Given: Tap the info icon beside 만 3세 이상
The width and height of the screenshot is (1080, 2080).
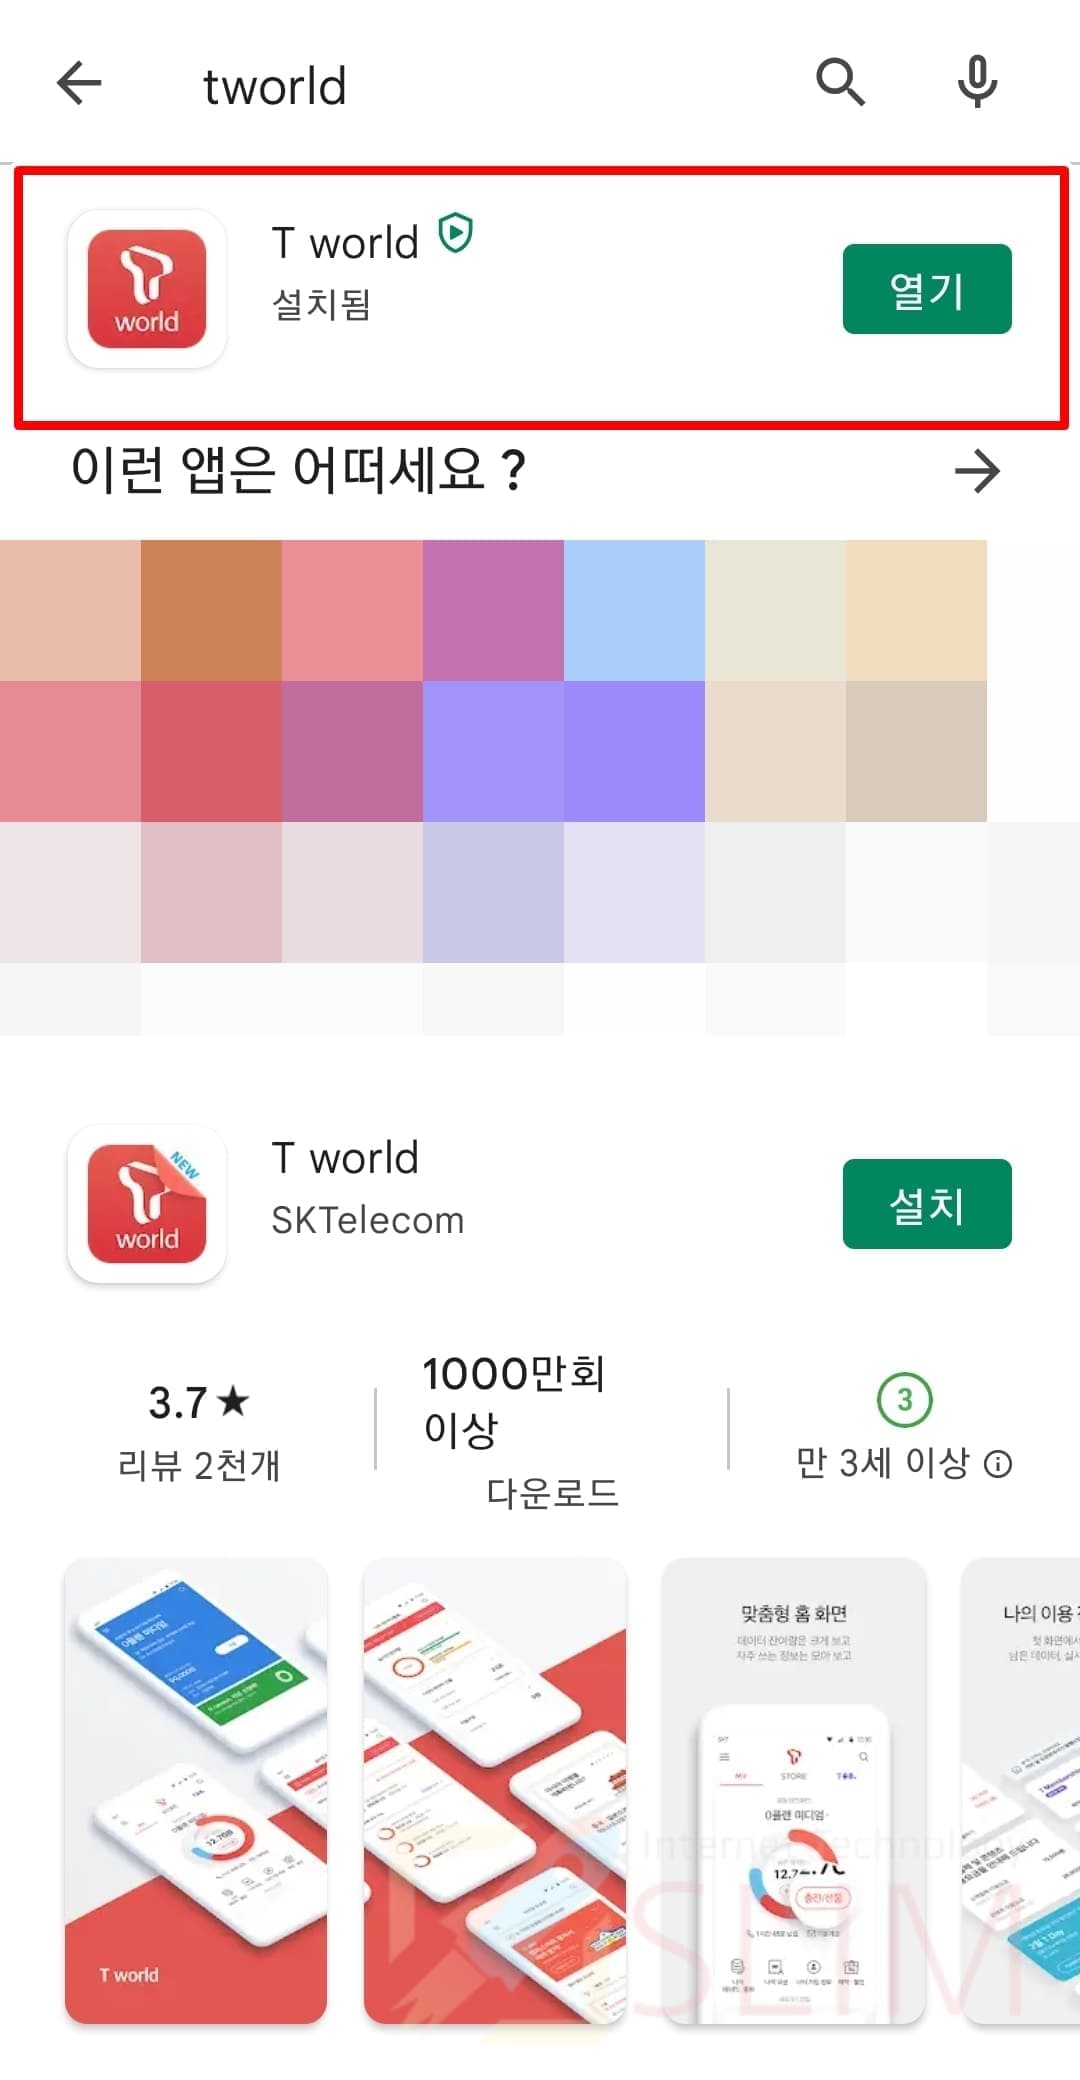Looking at the screenshot, I should click(x=998, y=1464).
